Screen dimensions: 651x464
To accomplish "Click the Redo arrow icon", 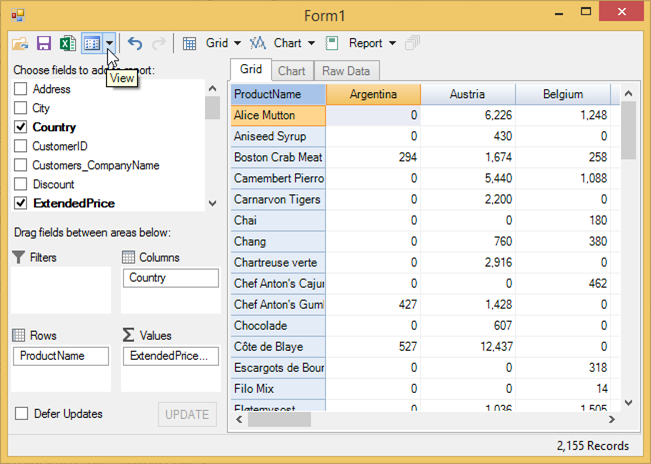I will tap(158, 44).
